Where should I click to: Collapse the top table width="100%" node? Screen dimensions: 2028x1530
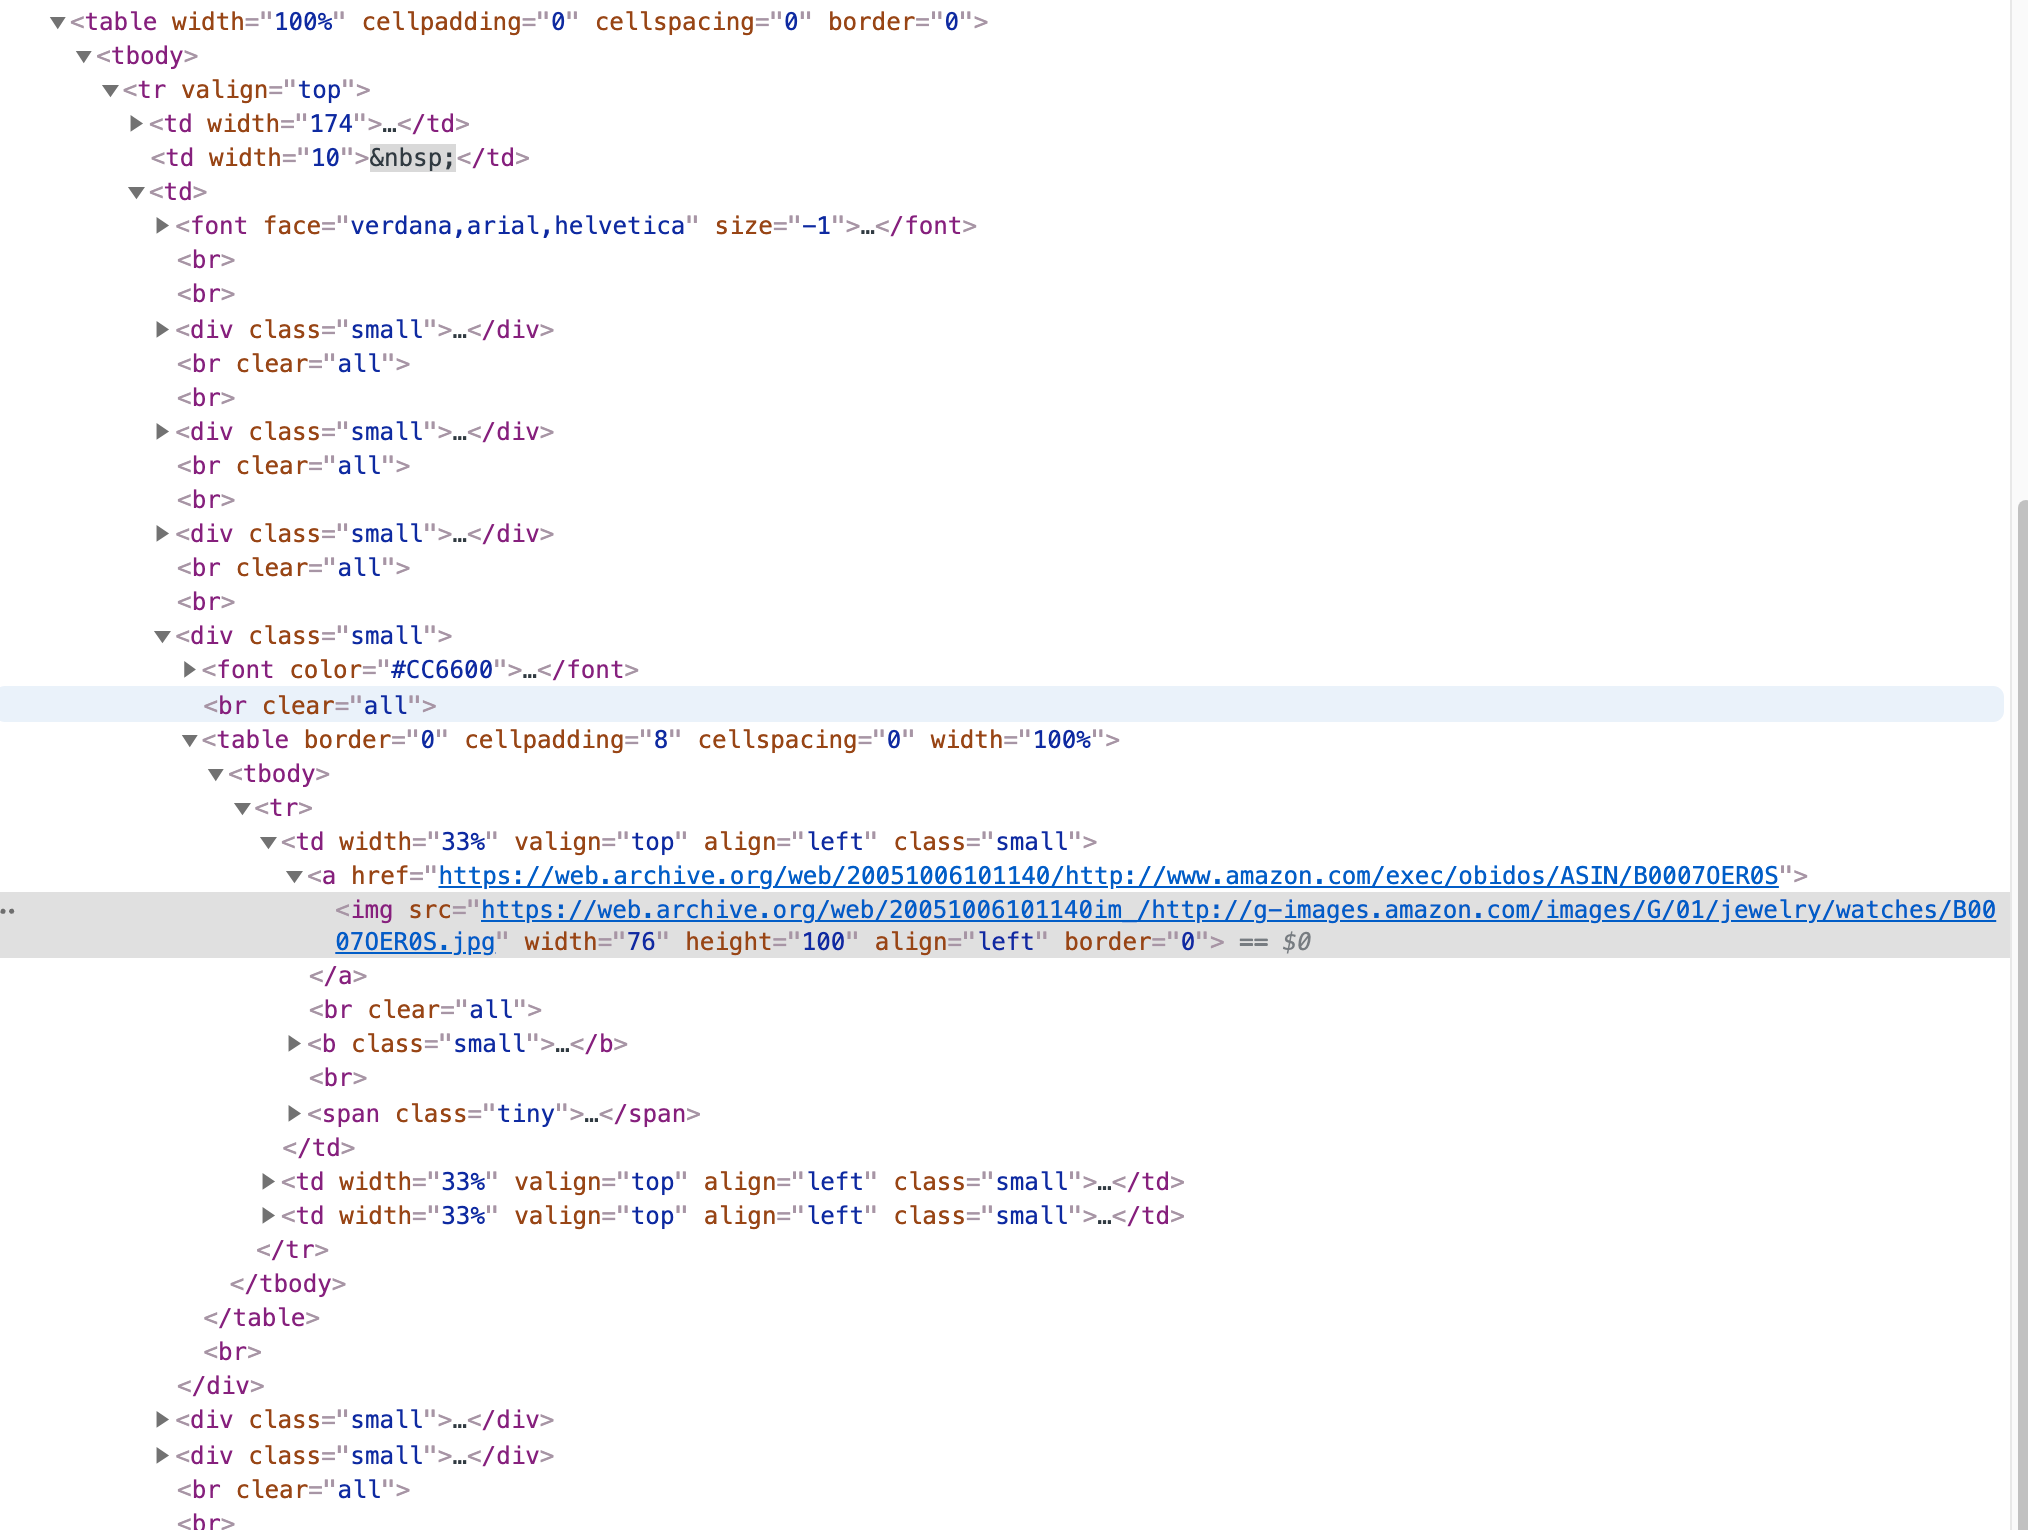point(58,22)
